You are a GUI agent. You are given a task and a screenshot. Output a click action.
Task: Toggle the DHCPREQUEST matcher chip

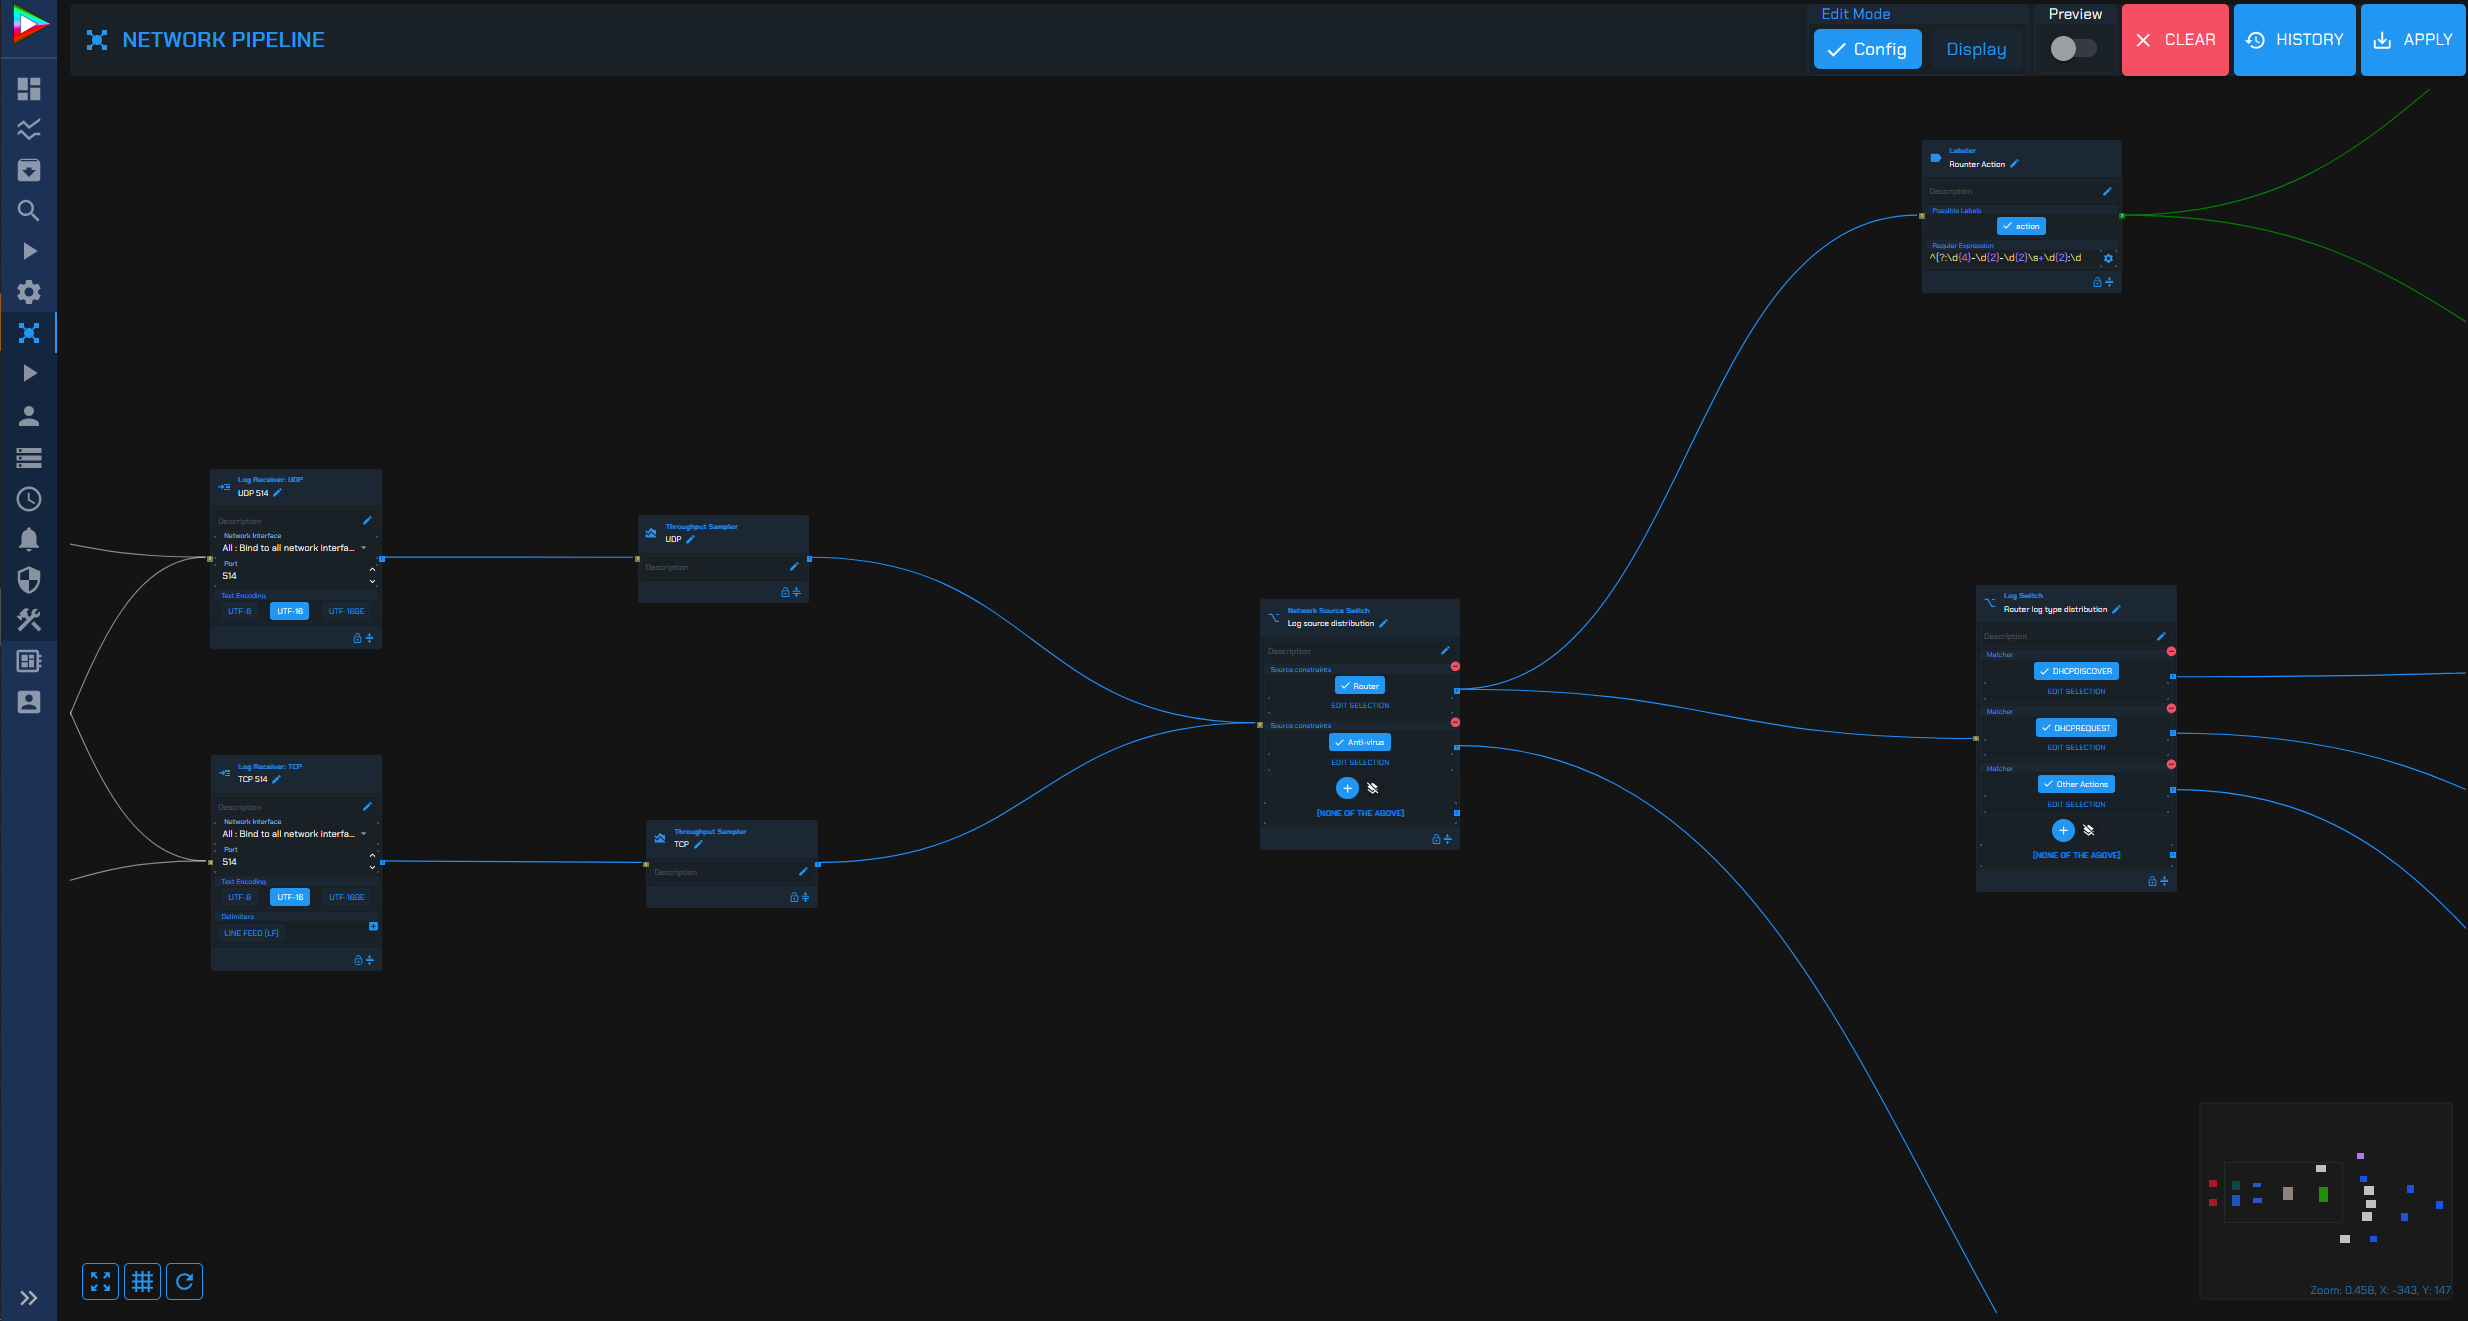2076,728
